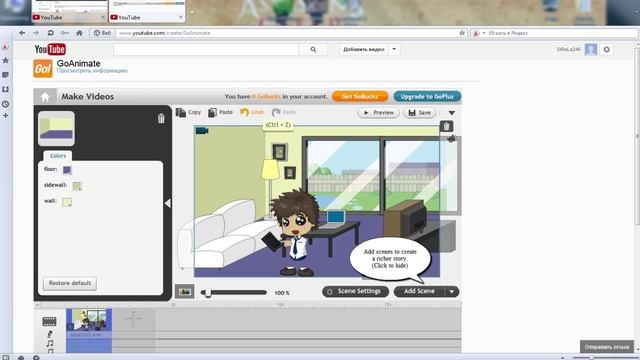
Task: Go back with the browser back arrow
Action: tap(22, 33)
